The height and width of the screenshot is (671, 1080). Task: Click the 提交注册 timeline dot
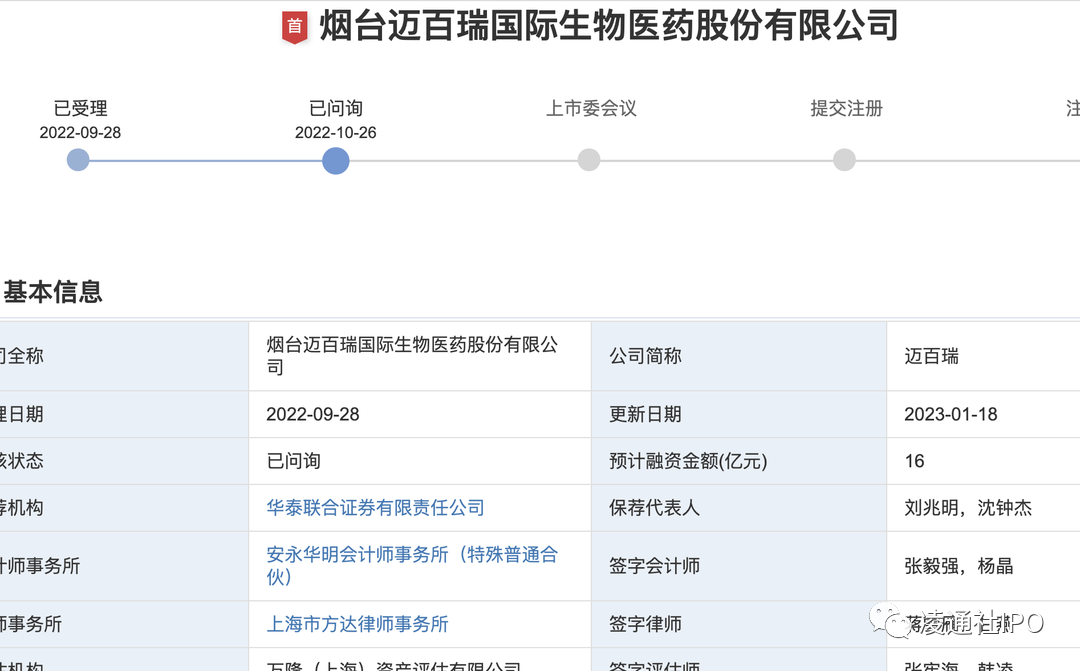844,160
